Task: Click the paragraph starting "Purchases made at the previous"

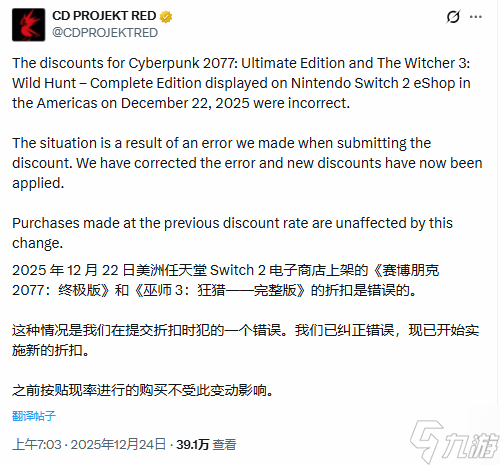Action: (232, 233)
